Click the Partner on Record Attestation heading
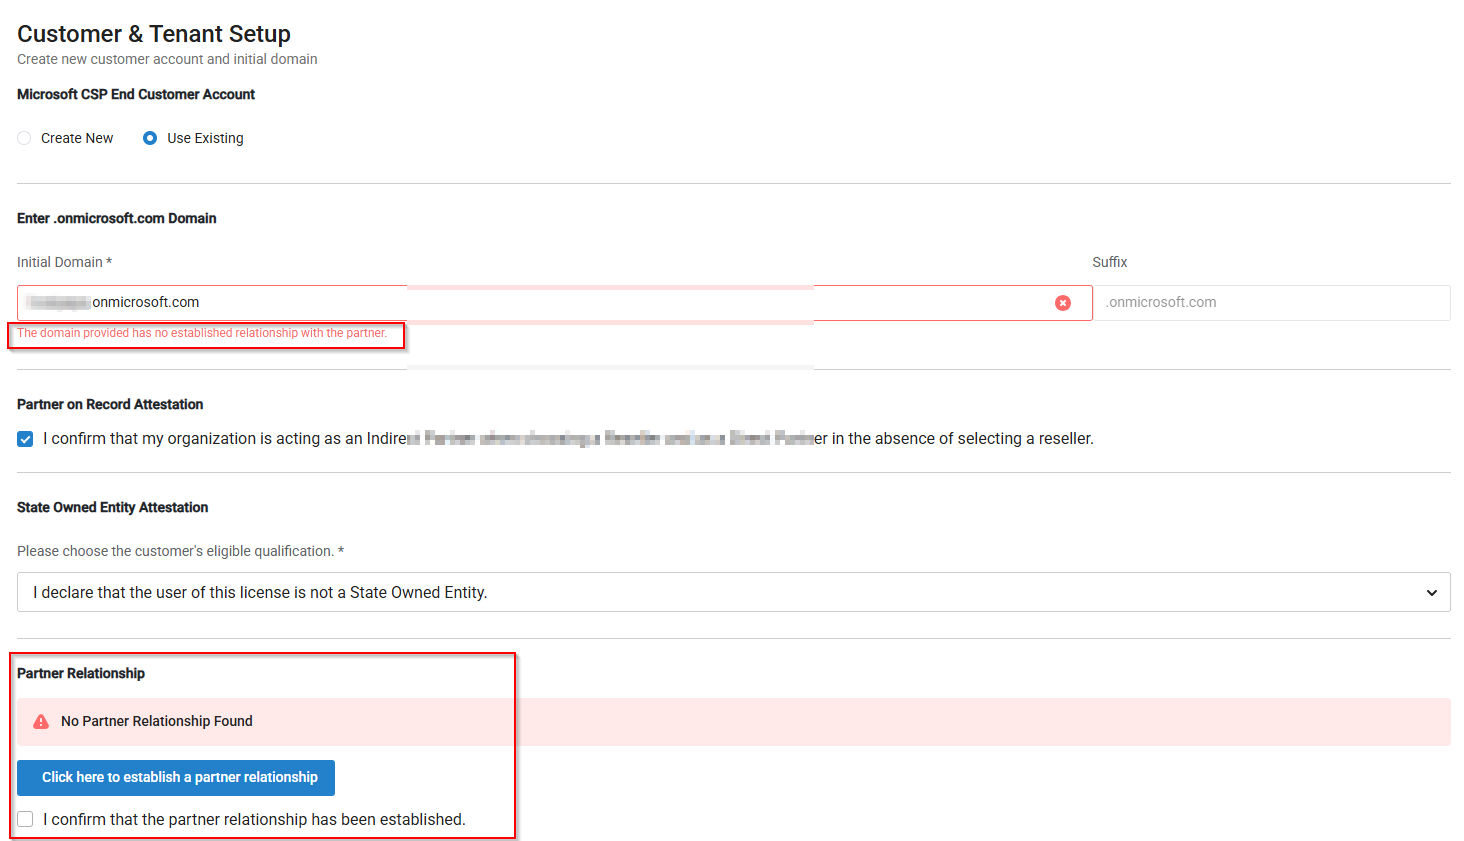This screenshot has height=841, width=1464. click(x=110, y=404)
